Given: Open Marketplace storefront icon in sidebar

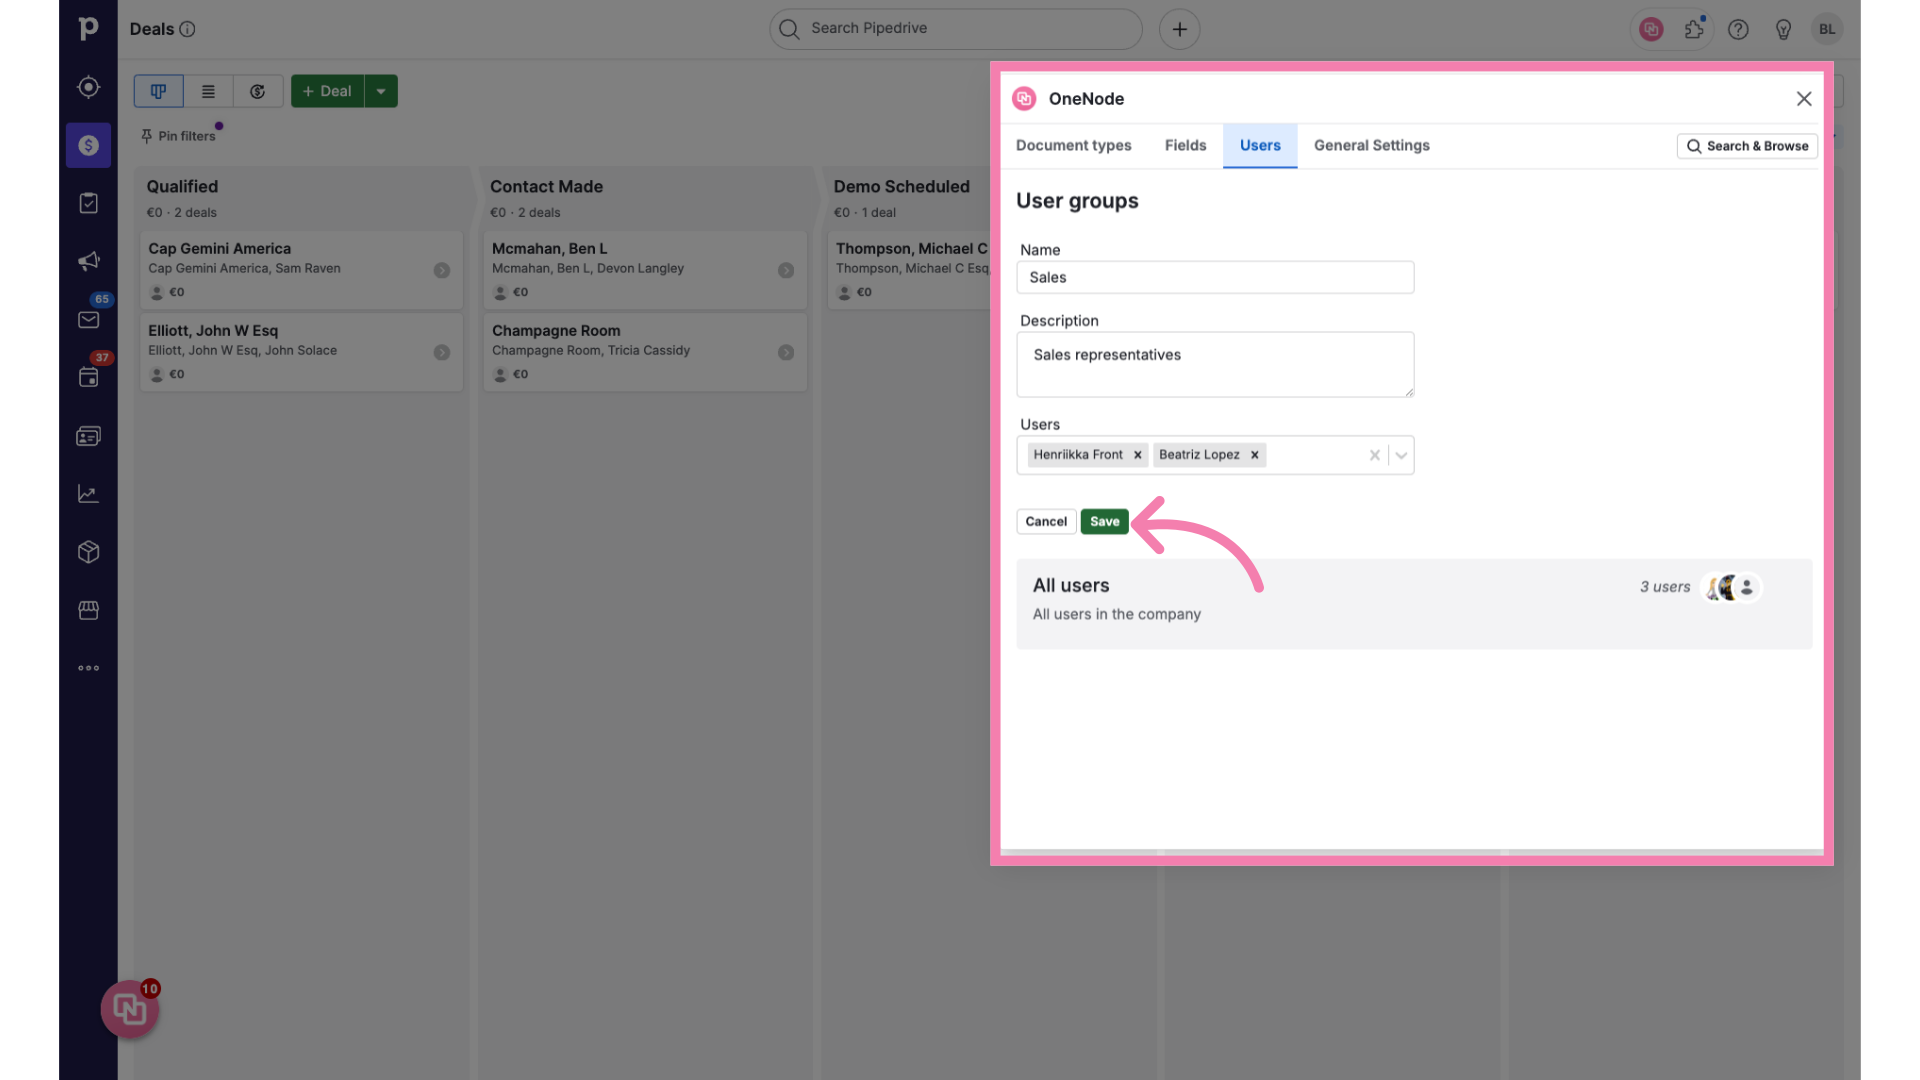Looking at the screenshot, I should 88,610.
